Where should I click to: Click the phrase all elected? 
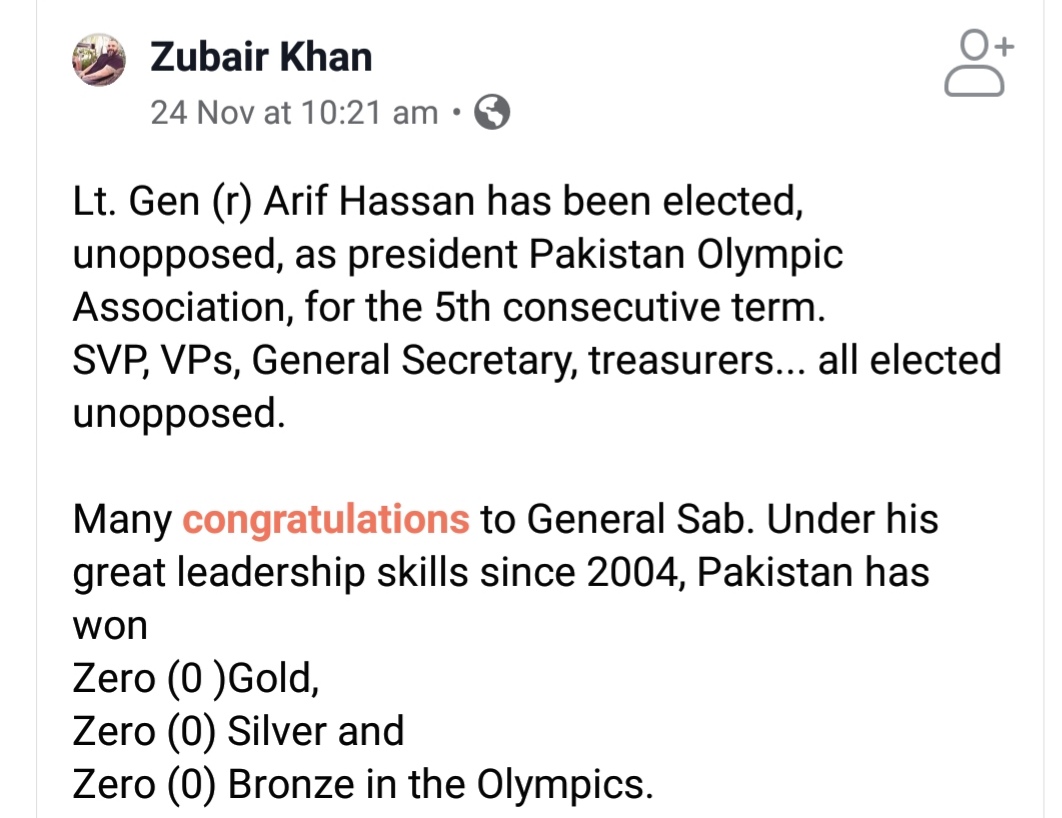[910, 360]
